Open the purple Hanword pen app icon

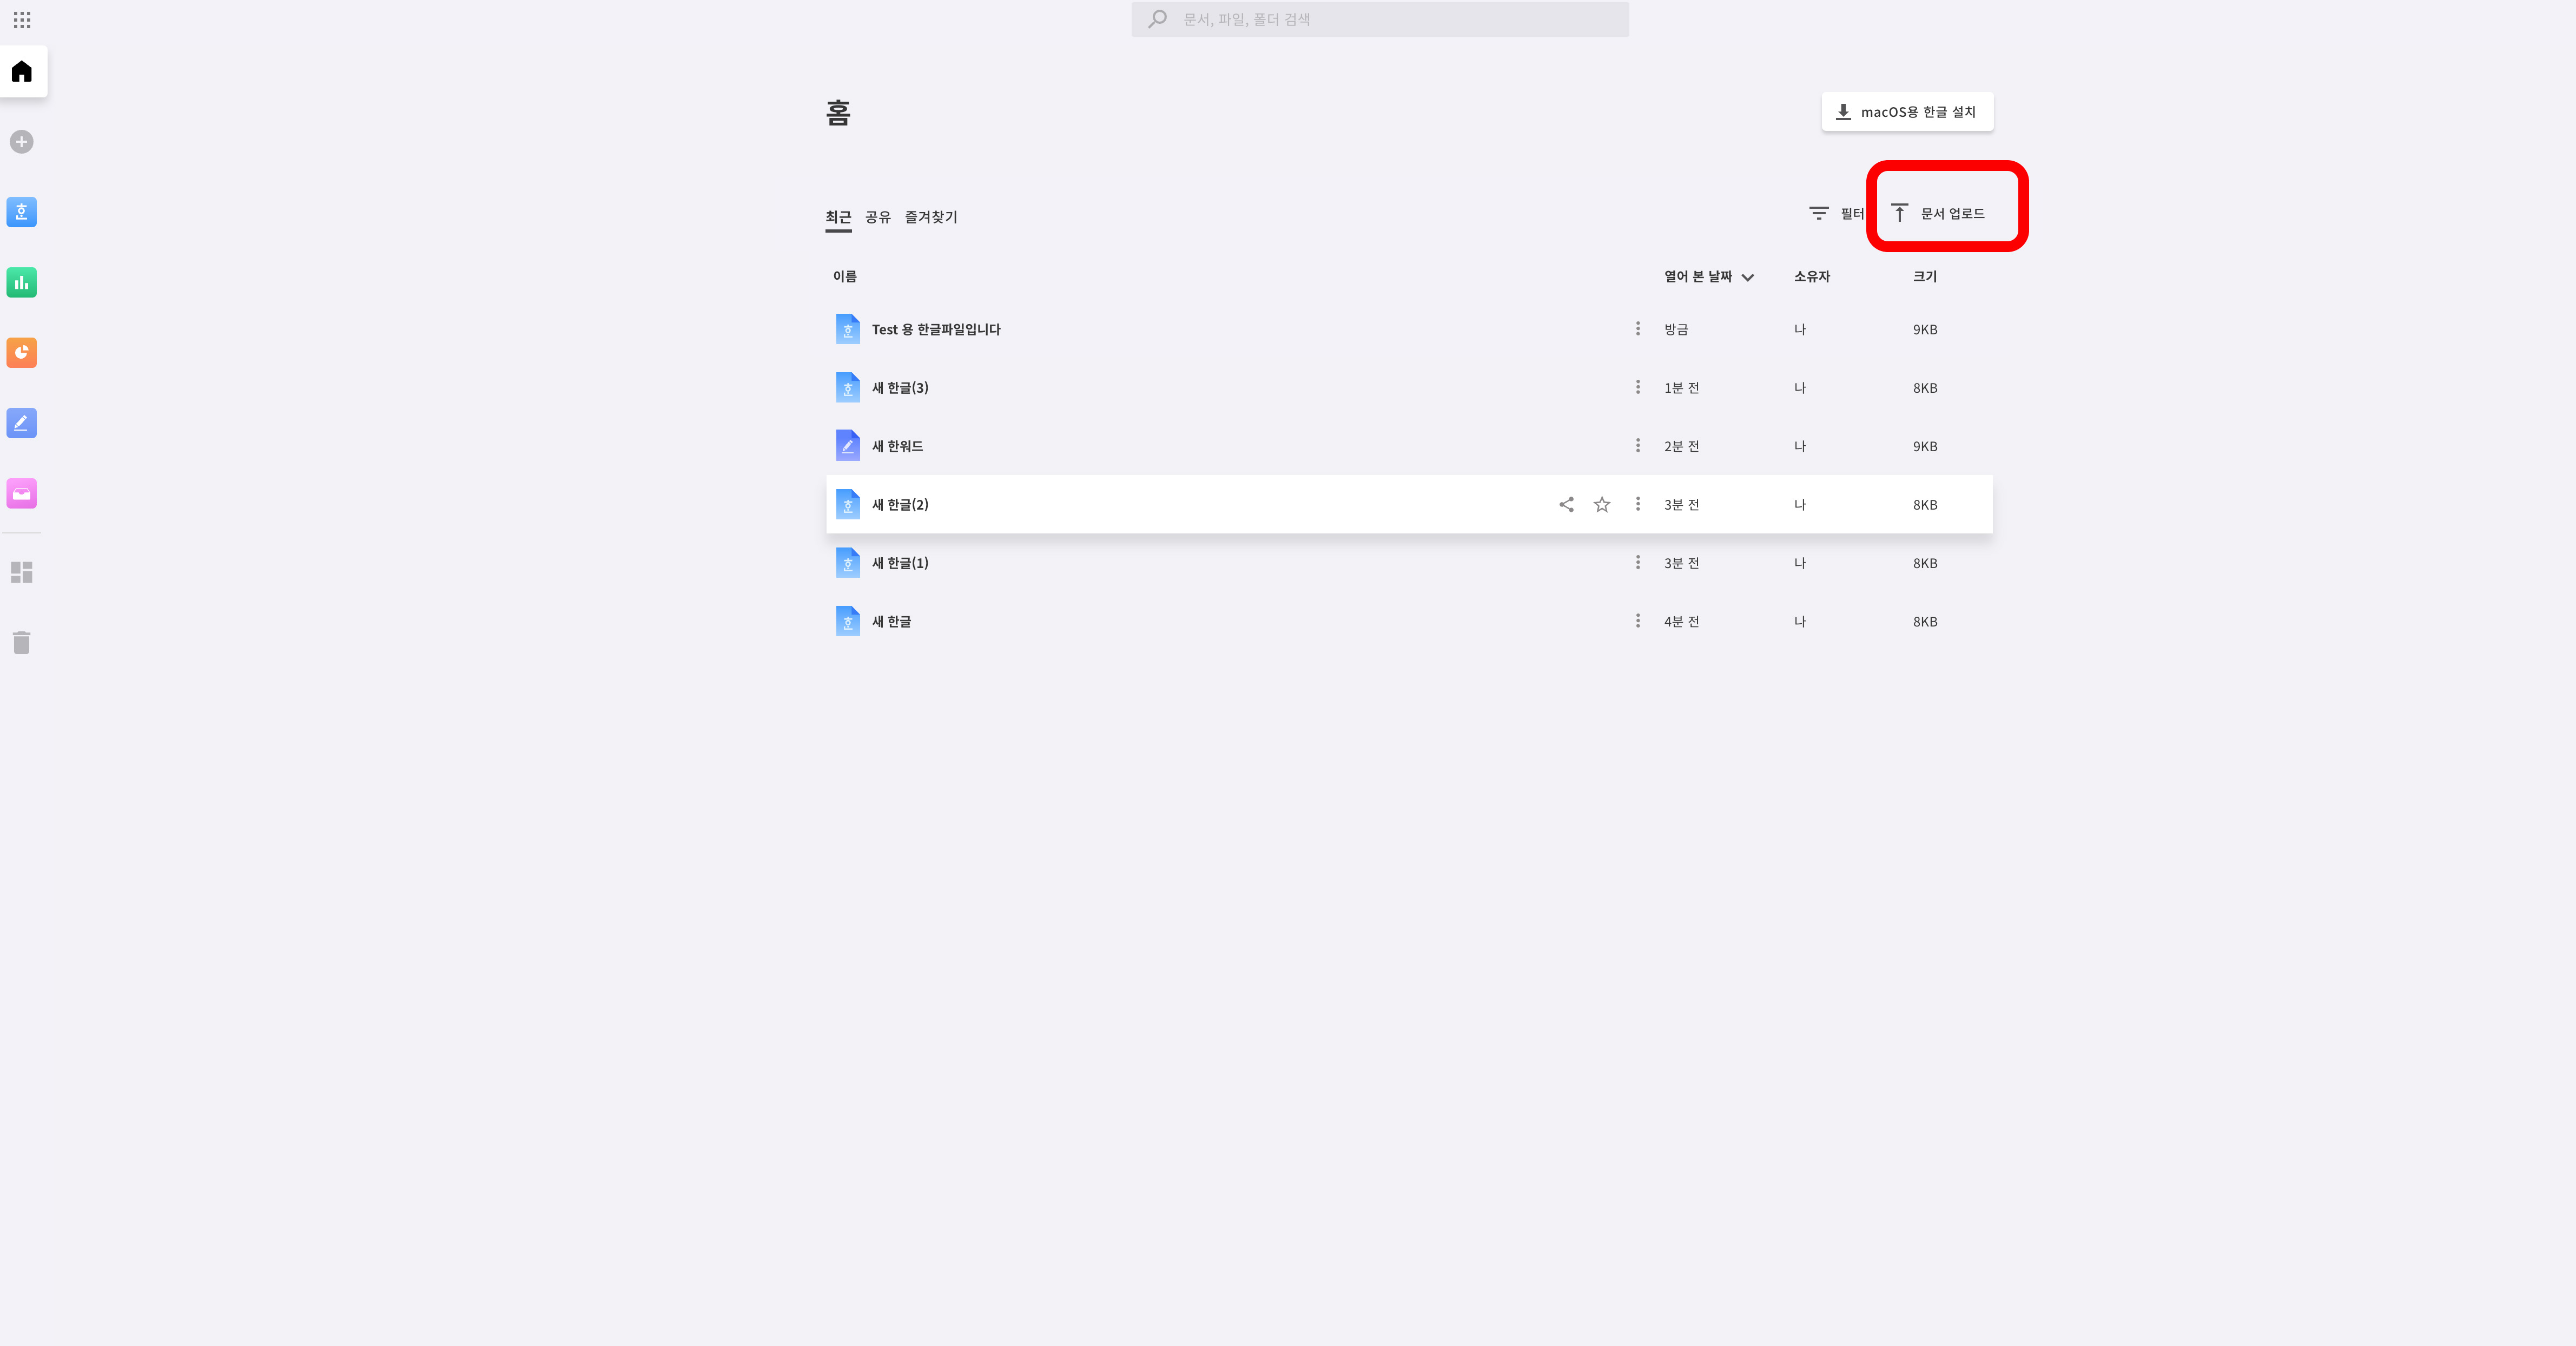tap(22, 423)
